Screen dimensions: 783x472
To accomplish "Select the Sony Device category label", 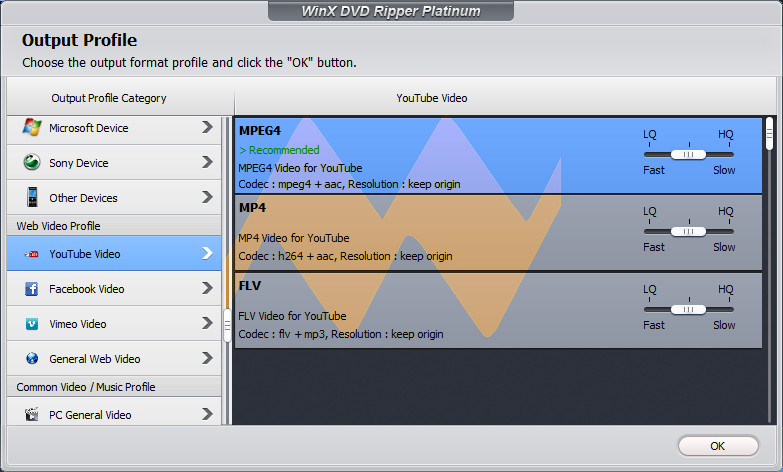I will tap(78, 163).
